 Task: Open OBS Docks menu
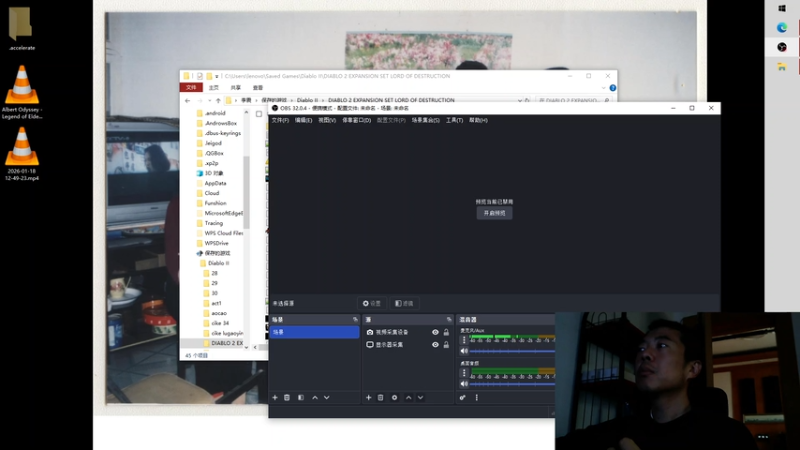pyautogui.click(x=356, y=120)
